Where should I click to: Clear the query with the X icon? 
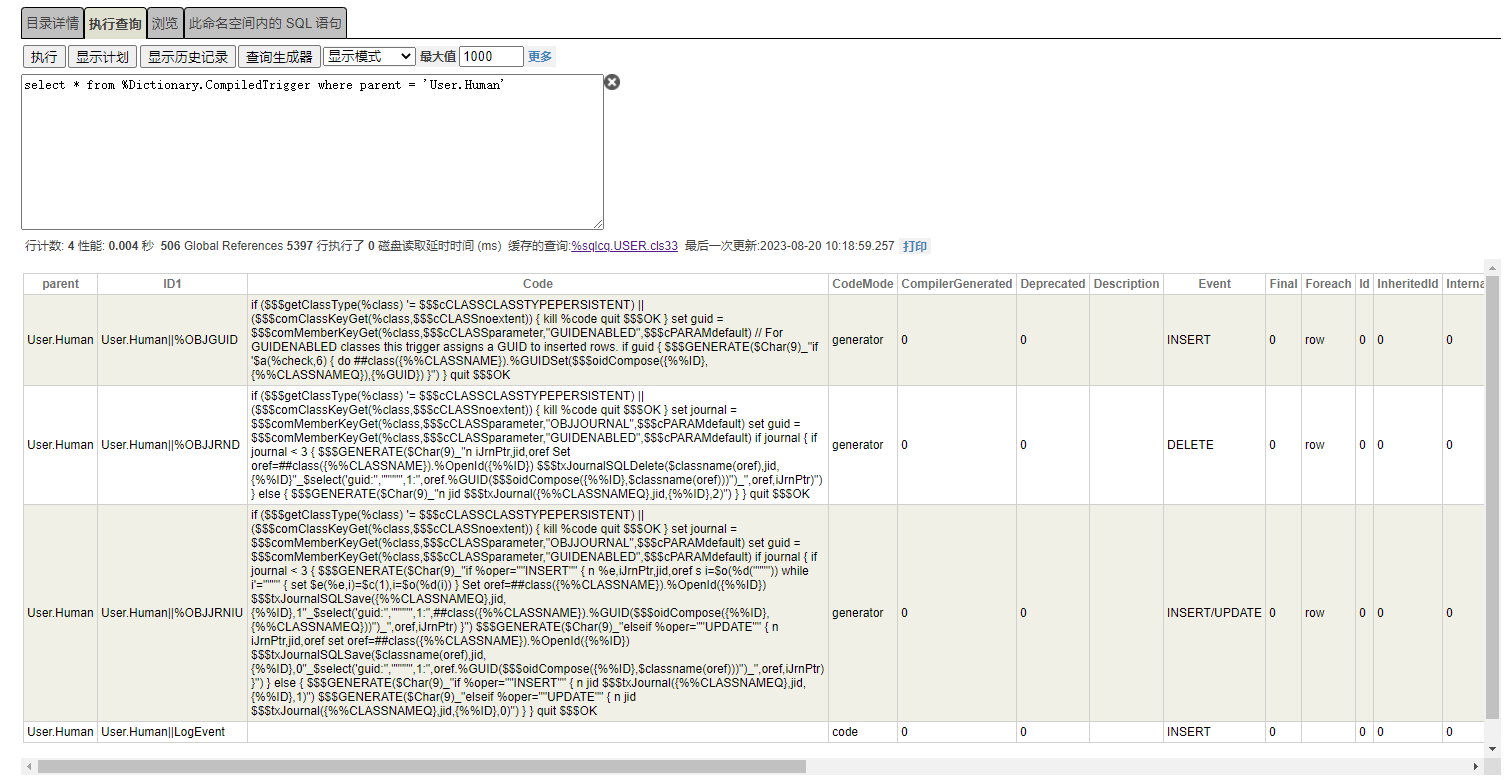click(x=612, y=82)
